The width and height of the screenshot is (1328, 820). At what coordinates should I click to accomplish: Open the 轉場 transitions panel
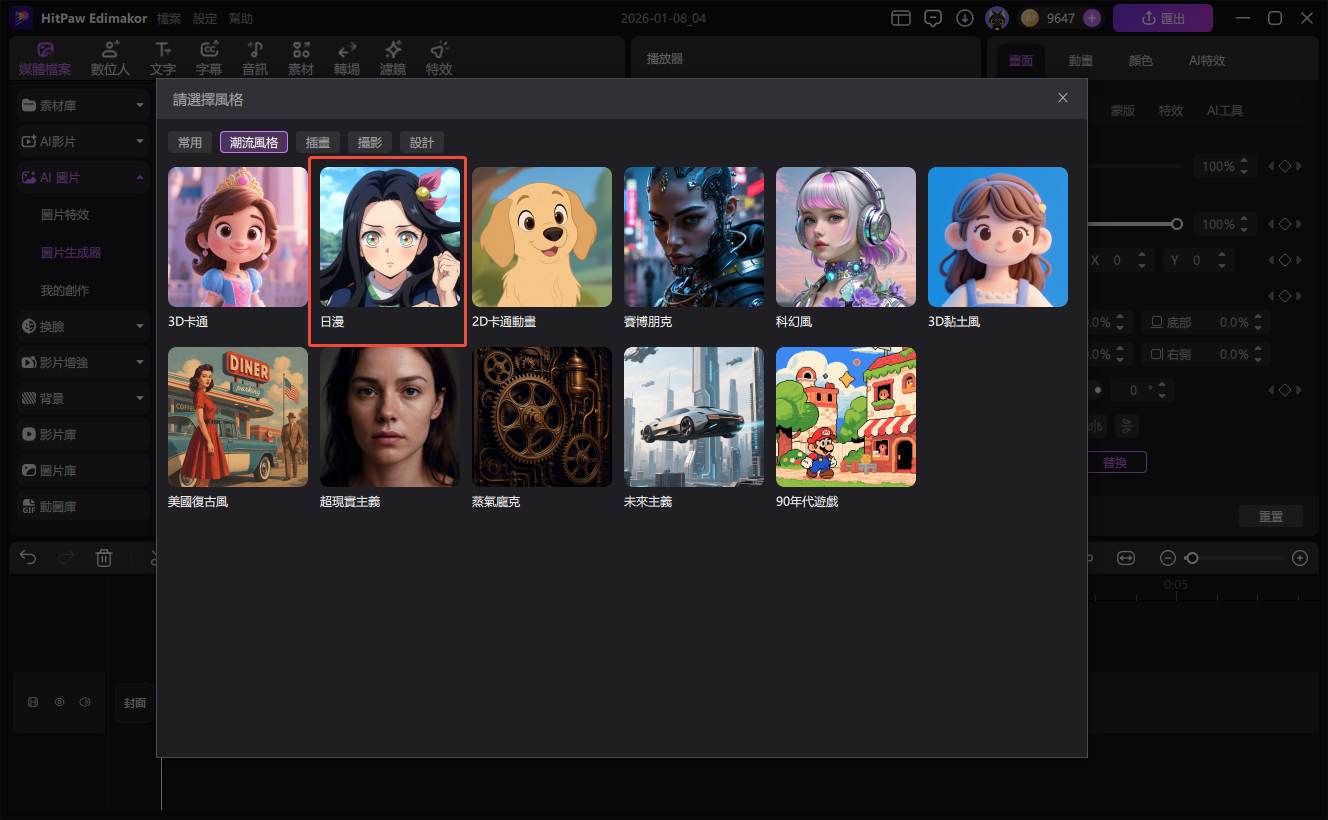[x=347, y=58]
